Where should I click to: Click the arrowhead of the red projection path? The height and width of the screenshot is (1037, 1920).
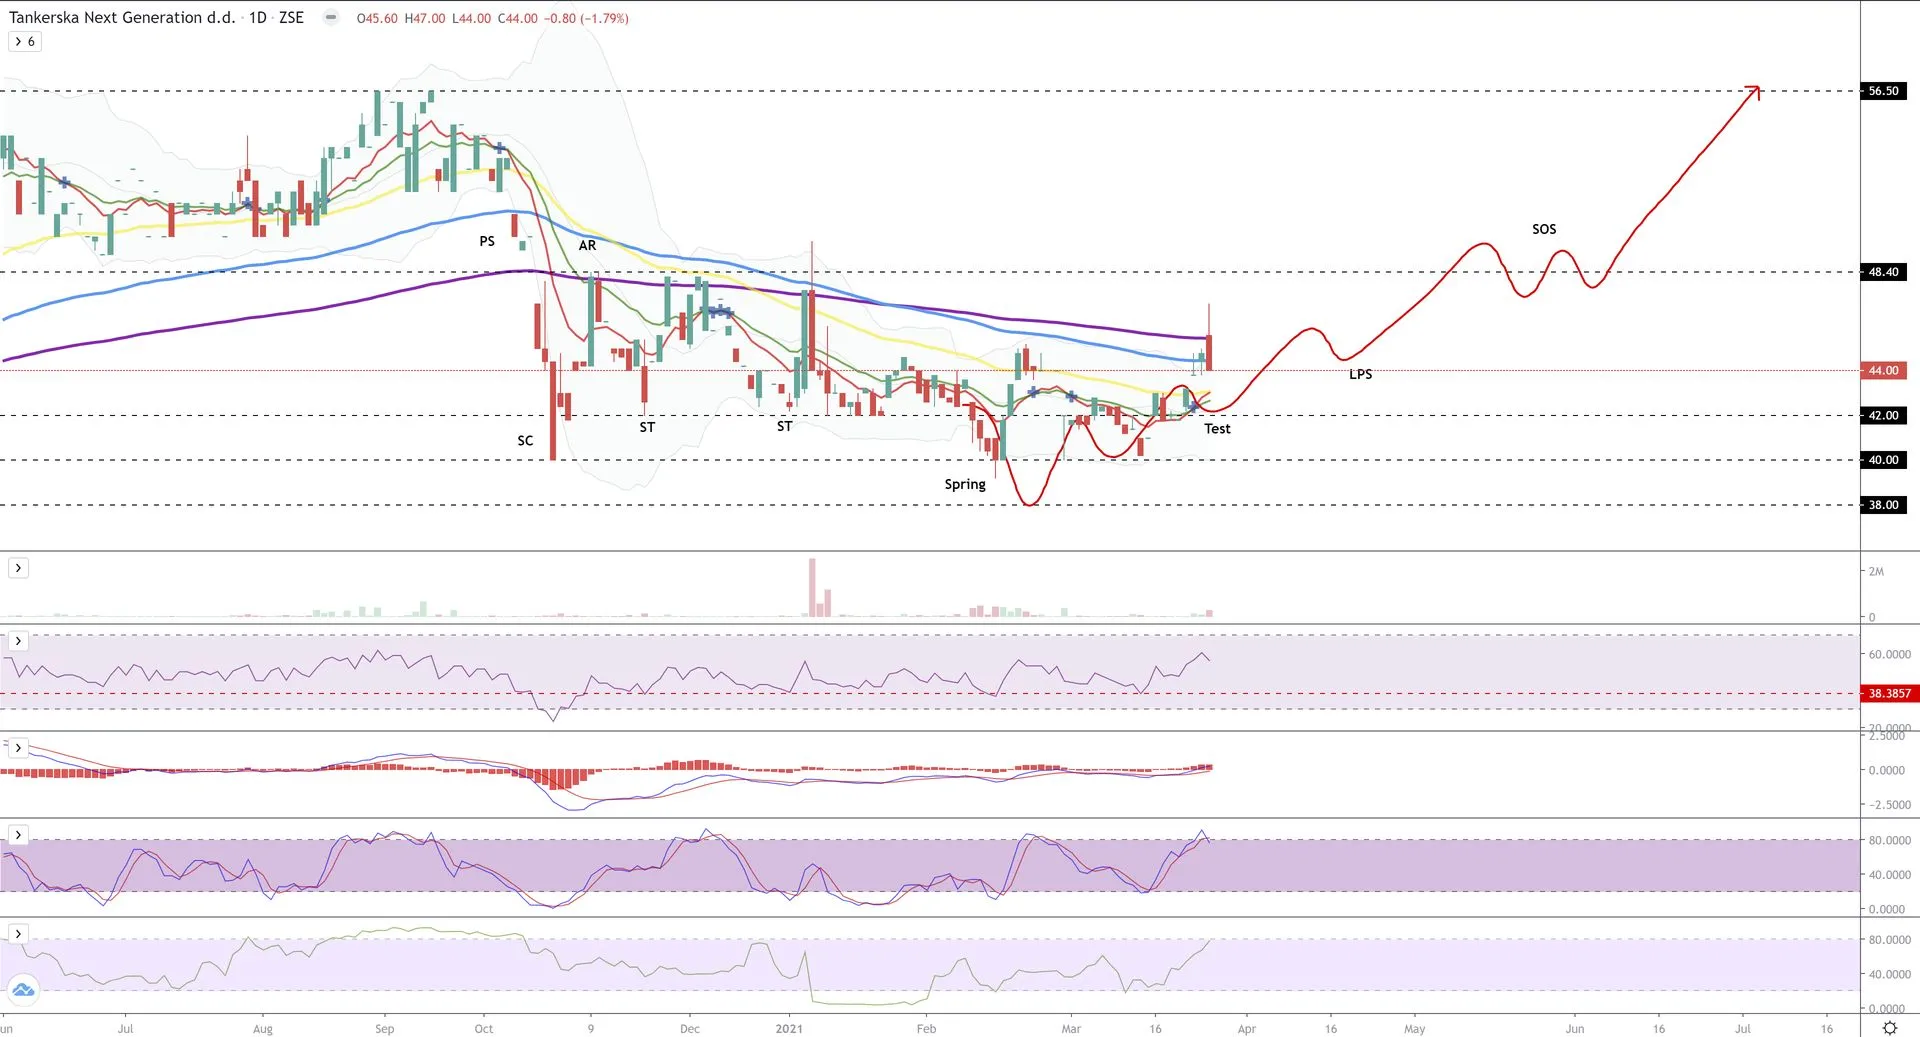tap(1754, 91)
